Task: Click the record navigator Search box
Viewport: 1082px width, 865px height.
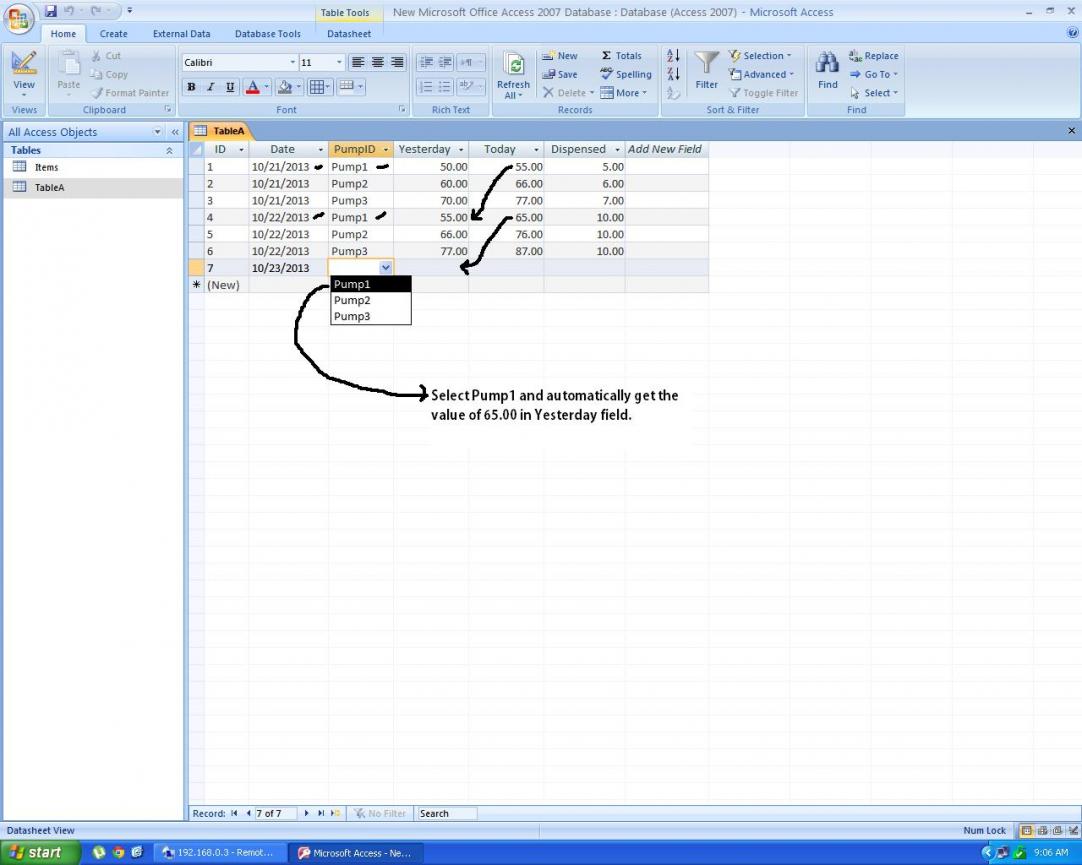Action: point(447,814)
